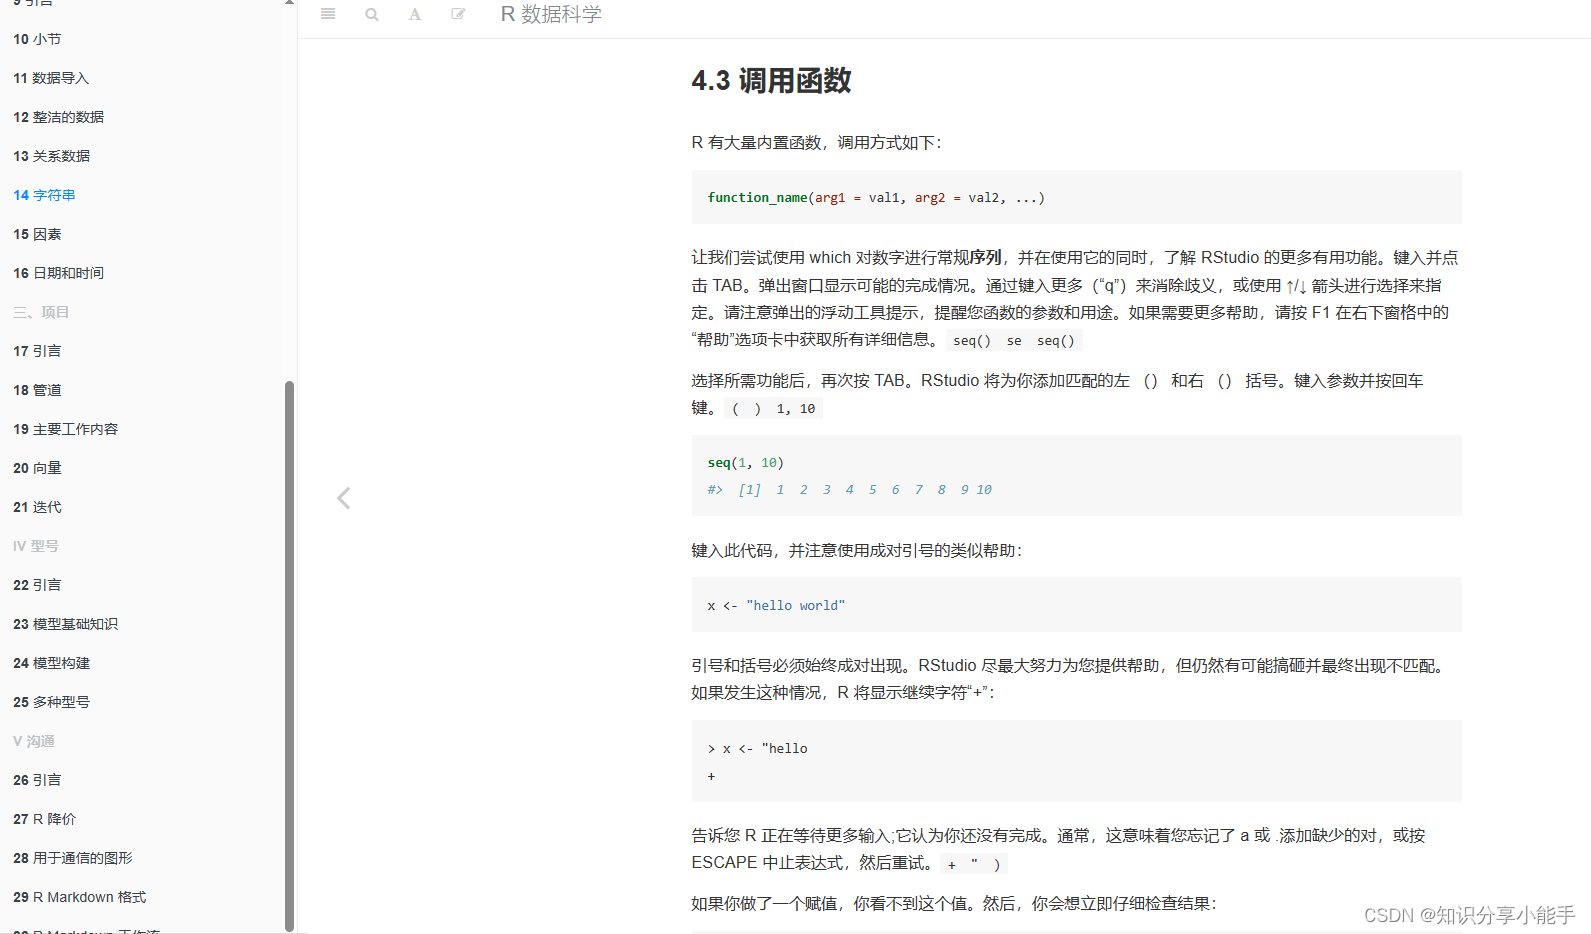The width and height of the screenshot is (1591, 934).
Task: Open chapter 24 模型构建
Action: point(51,663)
